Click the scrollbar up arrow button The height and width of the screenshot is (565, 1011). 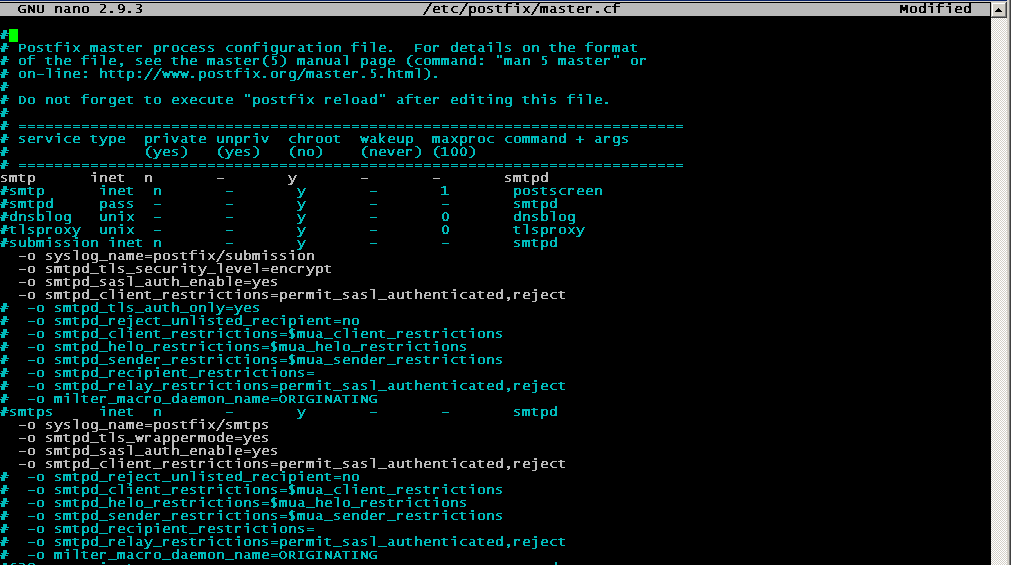[1001, 9]
